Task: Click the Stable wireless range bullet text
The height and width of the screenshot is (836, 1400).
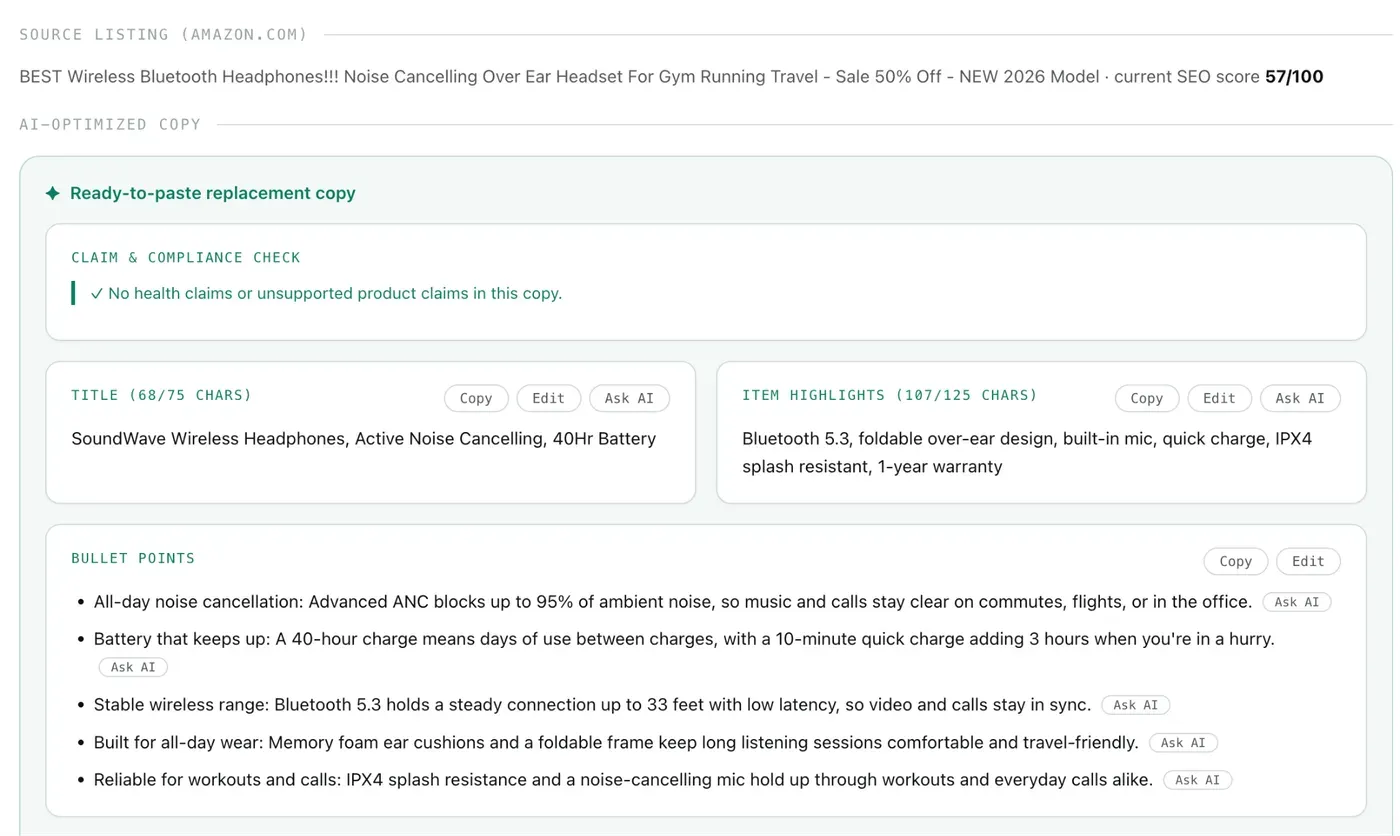Action: (592, 705)
